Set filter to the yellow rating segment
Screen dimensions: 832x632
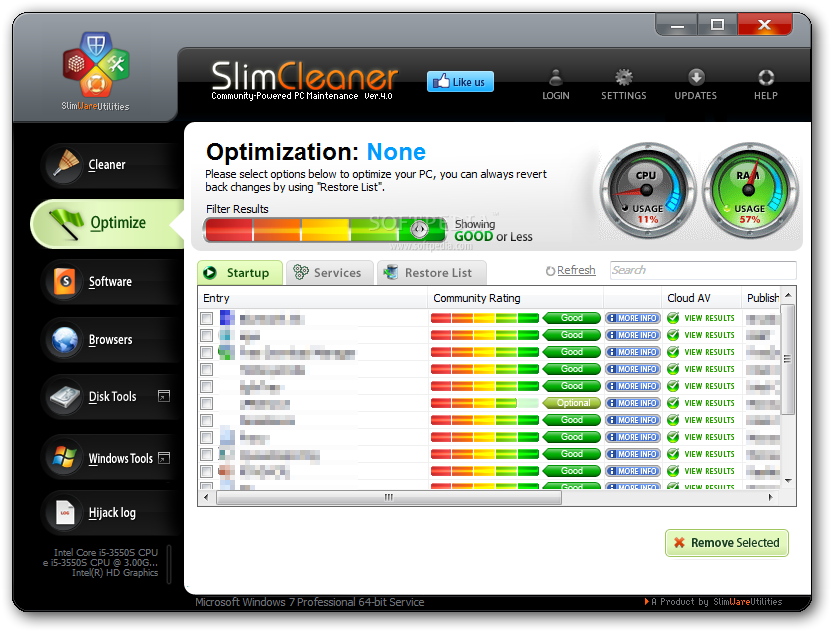(325, 230)
